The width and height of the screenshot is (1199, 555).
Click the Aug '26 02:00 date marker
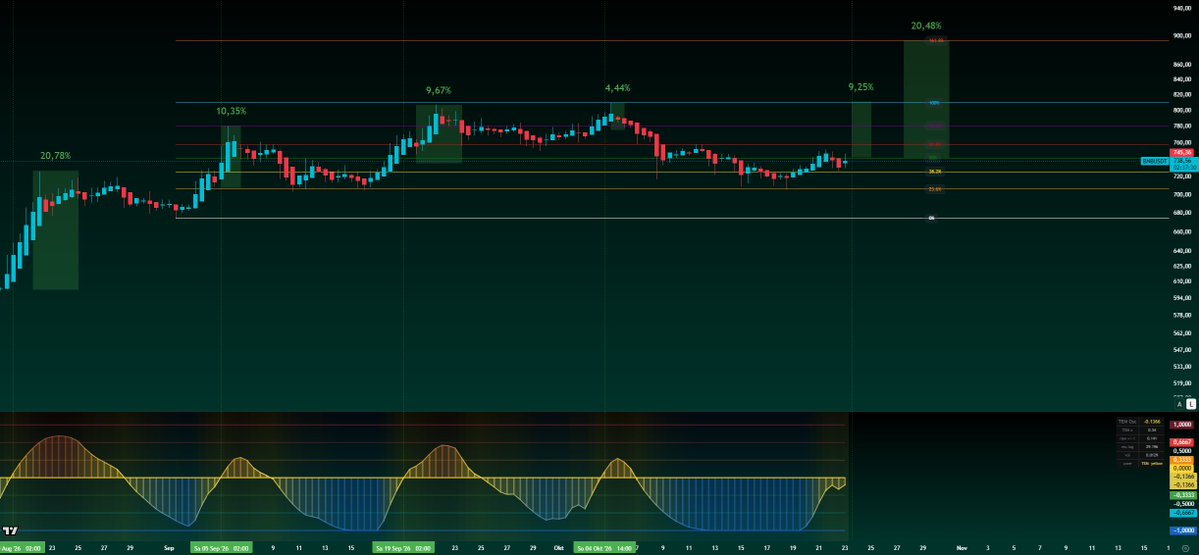(x=21, y=548)
